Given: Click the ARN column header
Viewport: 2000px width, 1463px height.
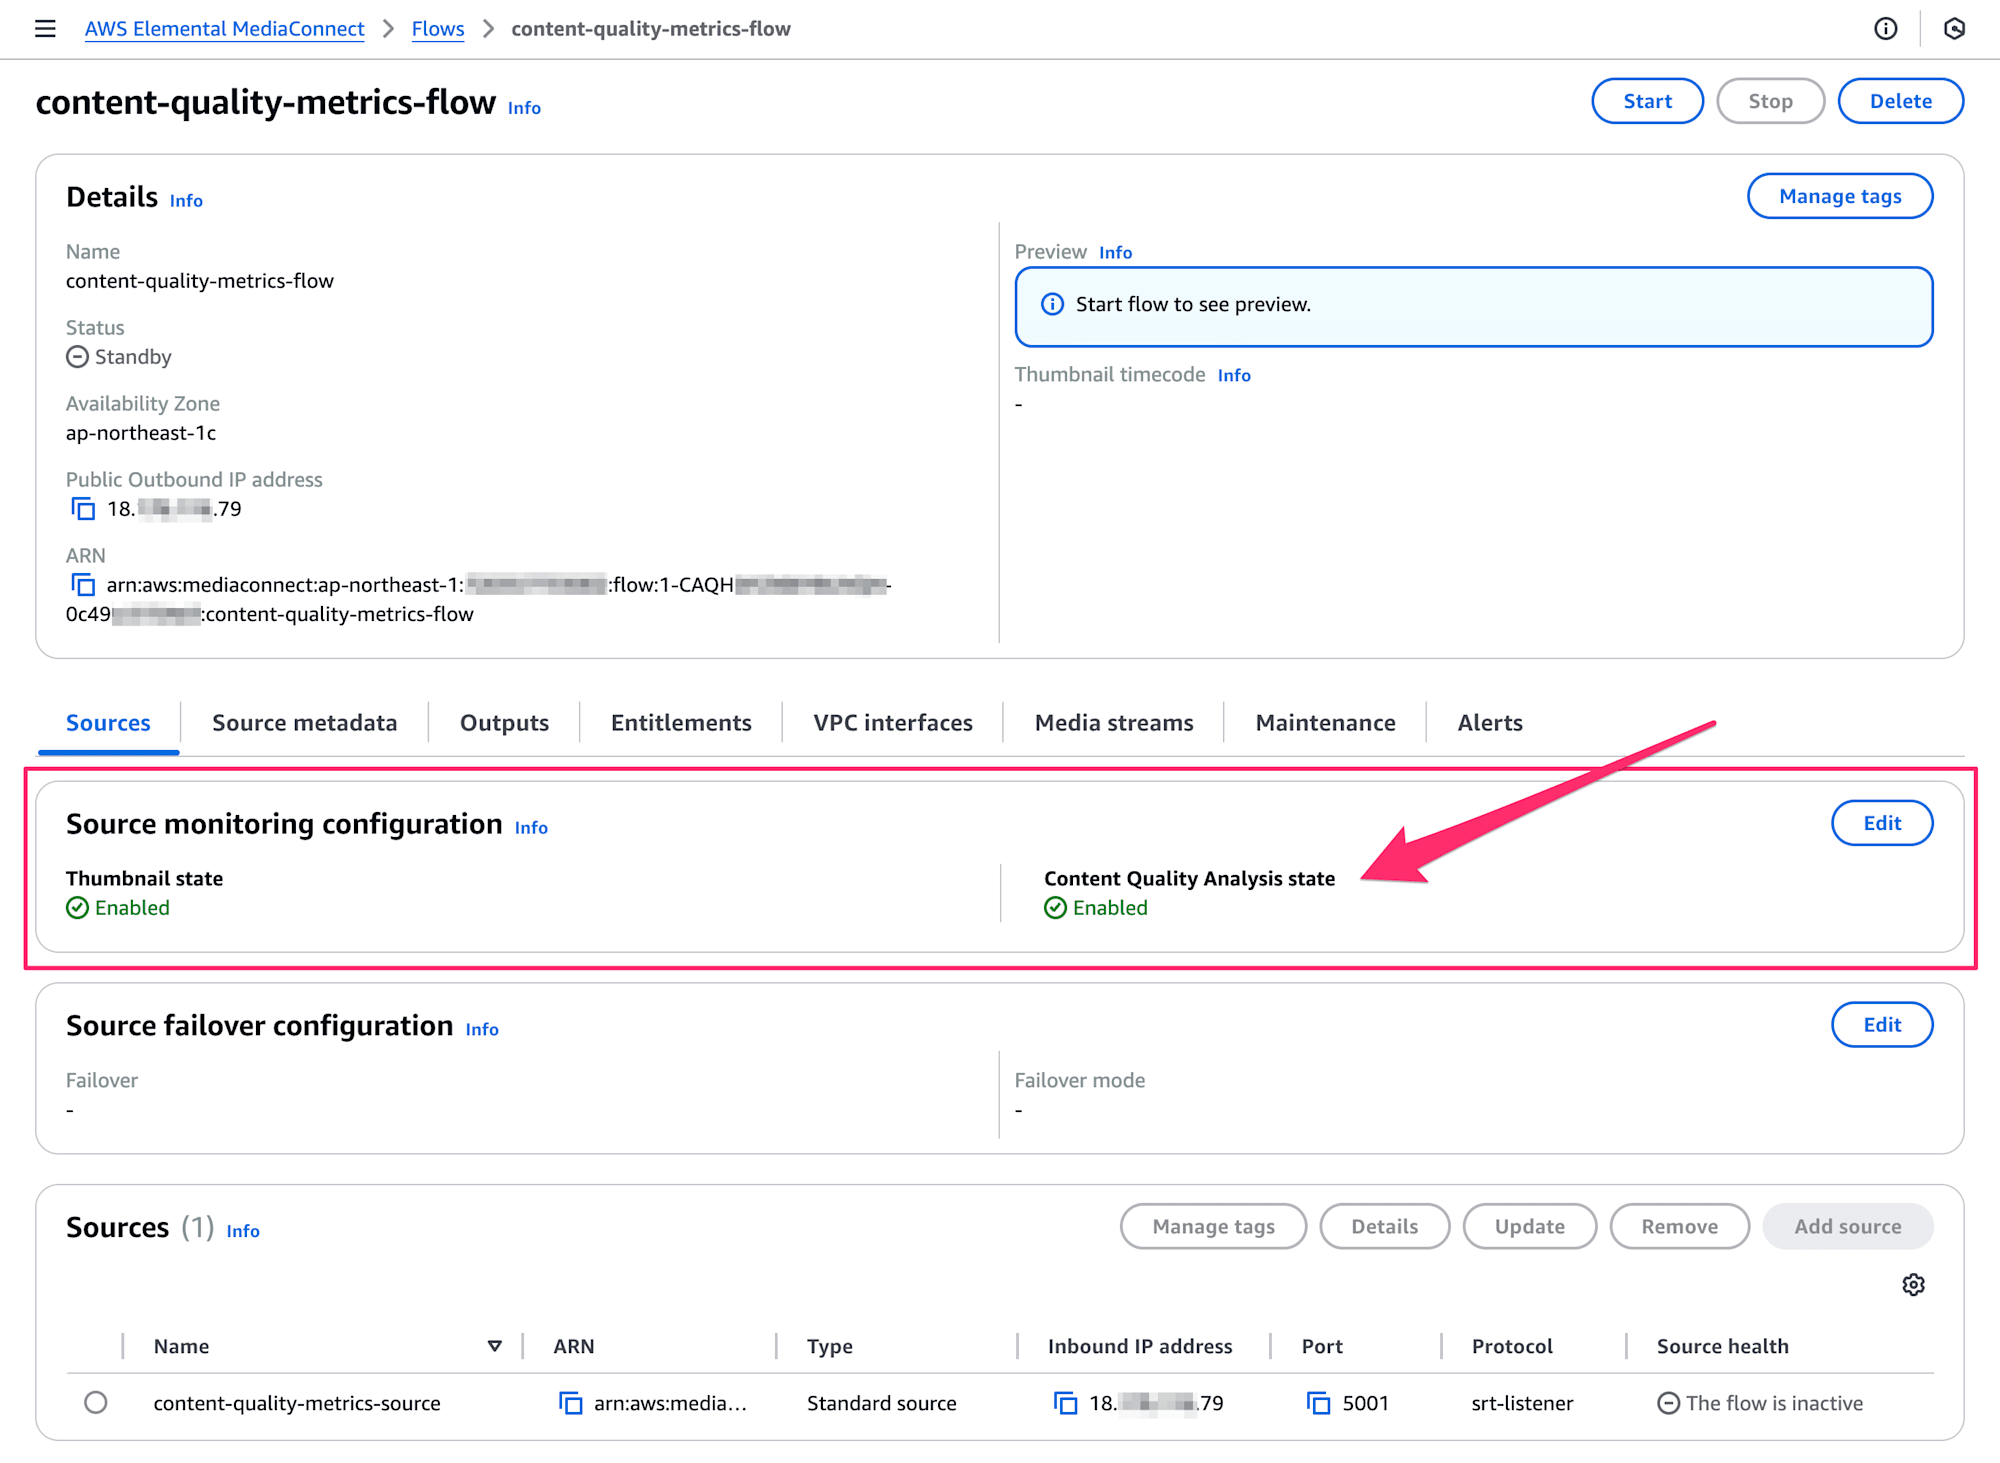Looking at the screenshot, I should click(574, 1347).
